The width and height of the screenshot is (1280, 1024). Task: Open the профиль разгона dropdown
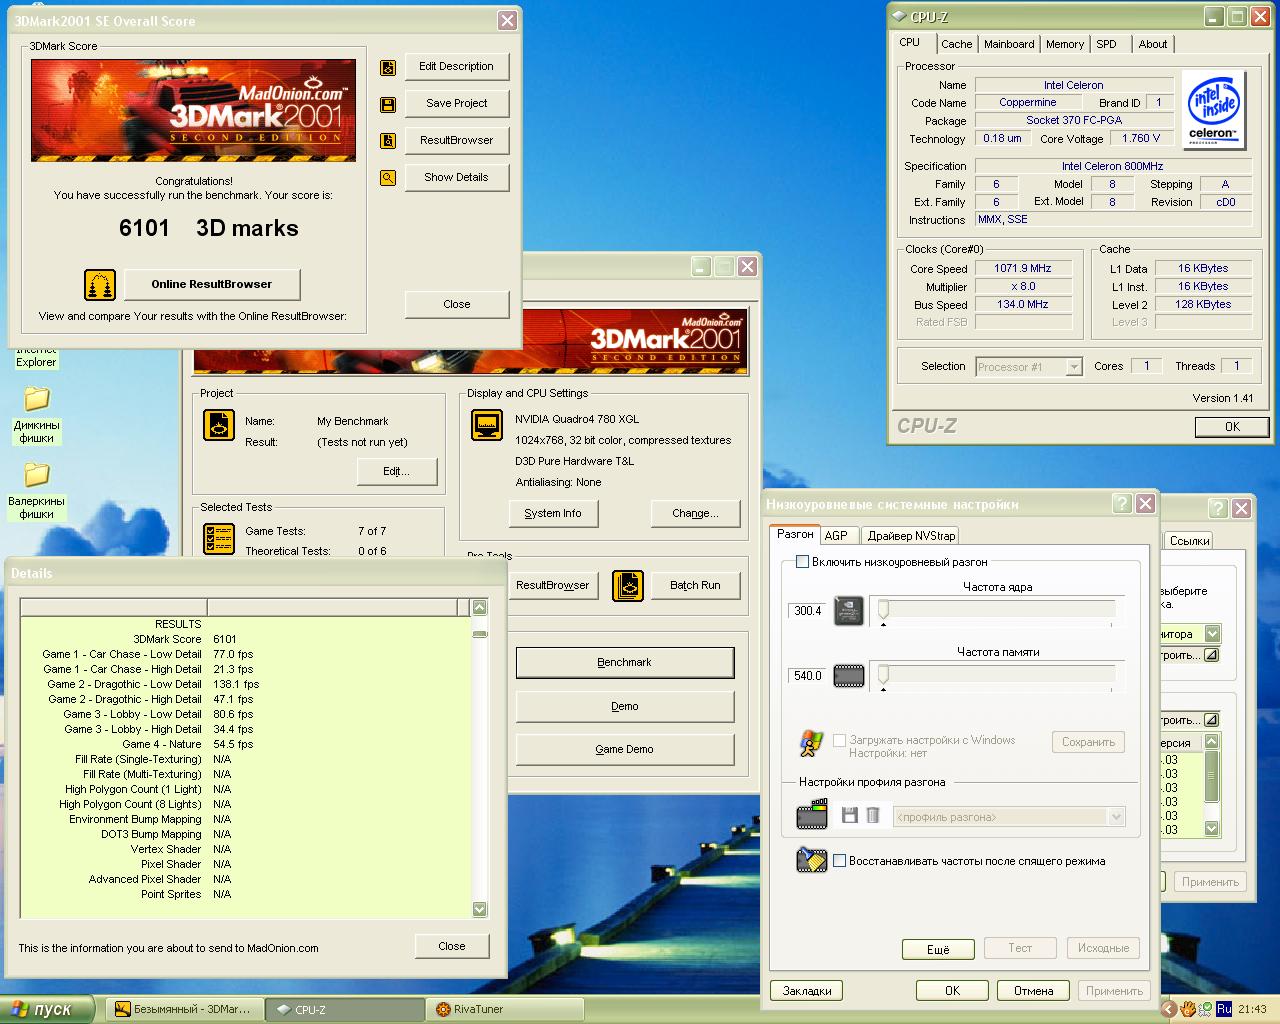[x=1116, y=817]
